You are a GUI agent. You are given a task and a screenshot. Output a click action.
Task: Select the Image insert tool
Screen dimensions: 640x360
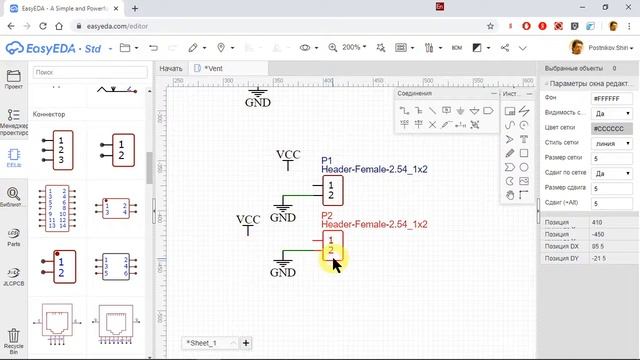click(x=524, y=181)
